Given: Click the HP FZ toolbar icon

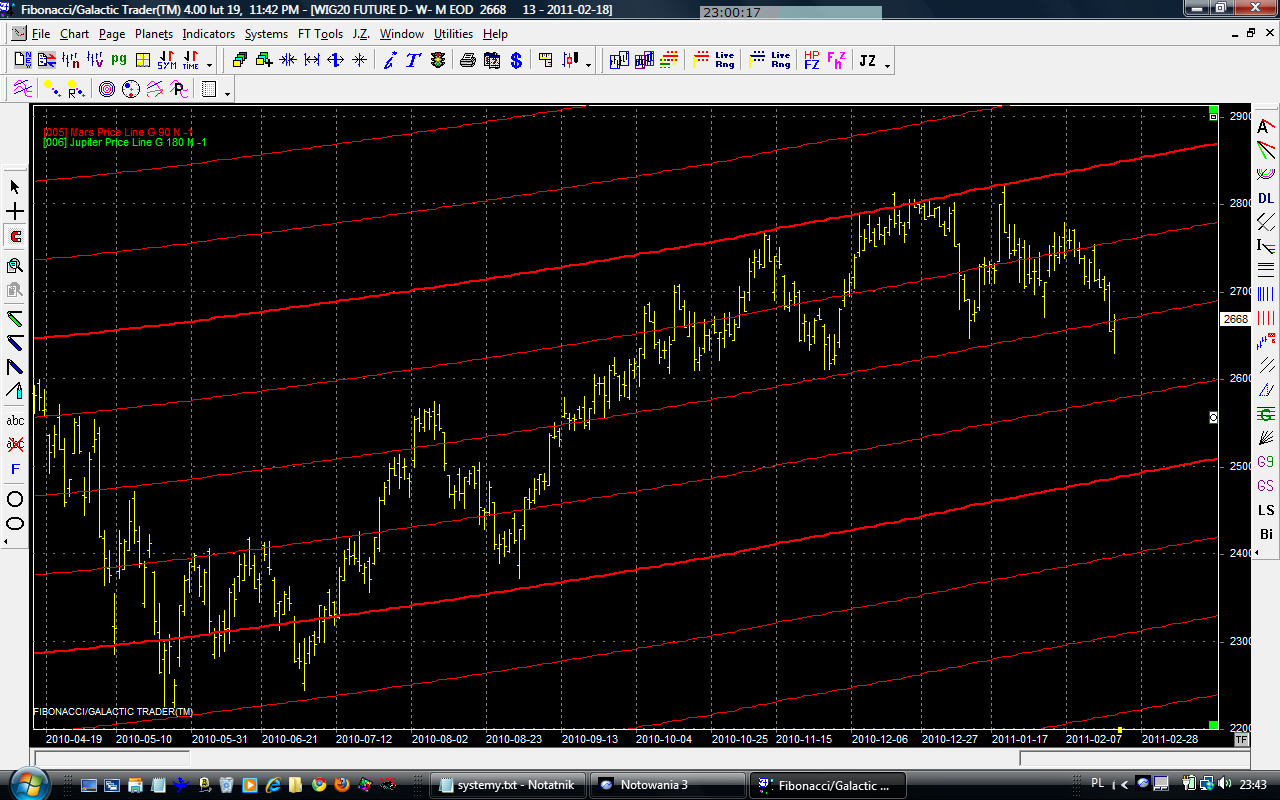Looking at the screenshot, I should 811,61.
